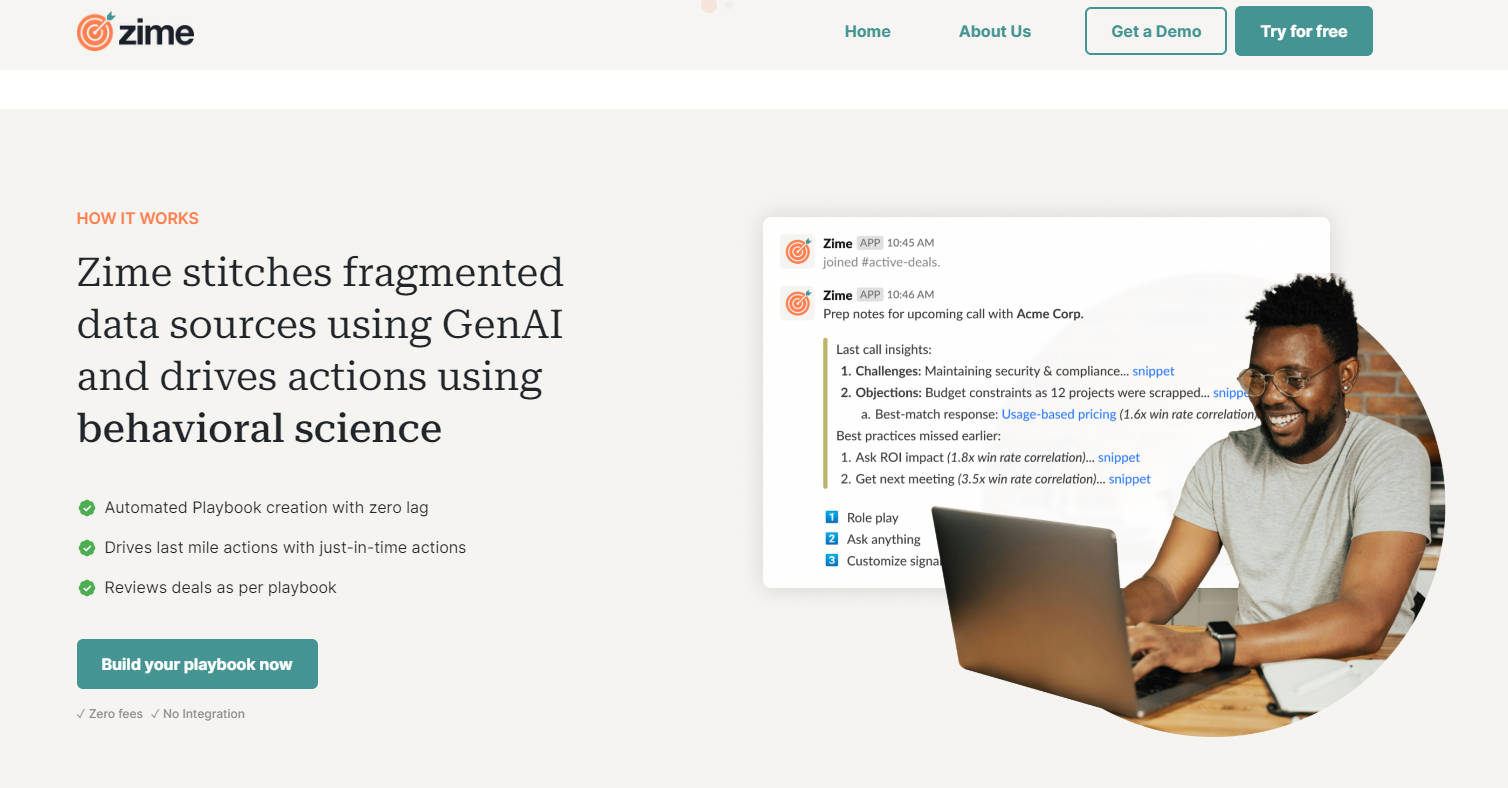
Task: Click the green checkmark beside Reviews deals as per playbook
Action: [x=87, y=588]
